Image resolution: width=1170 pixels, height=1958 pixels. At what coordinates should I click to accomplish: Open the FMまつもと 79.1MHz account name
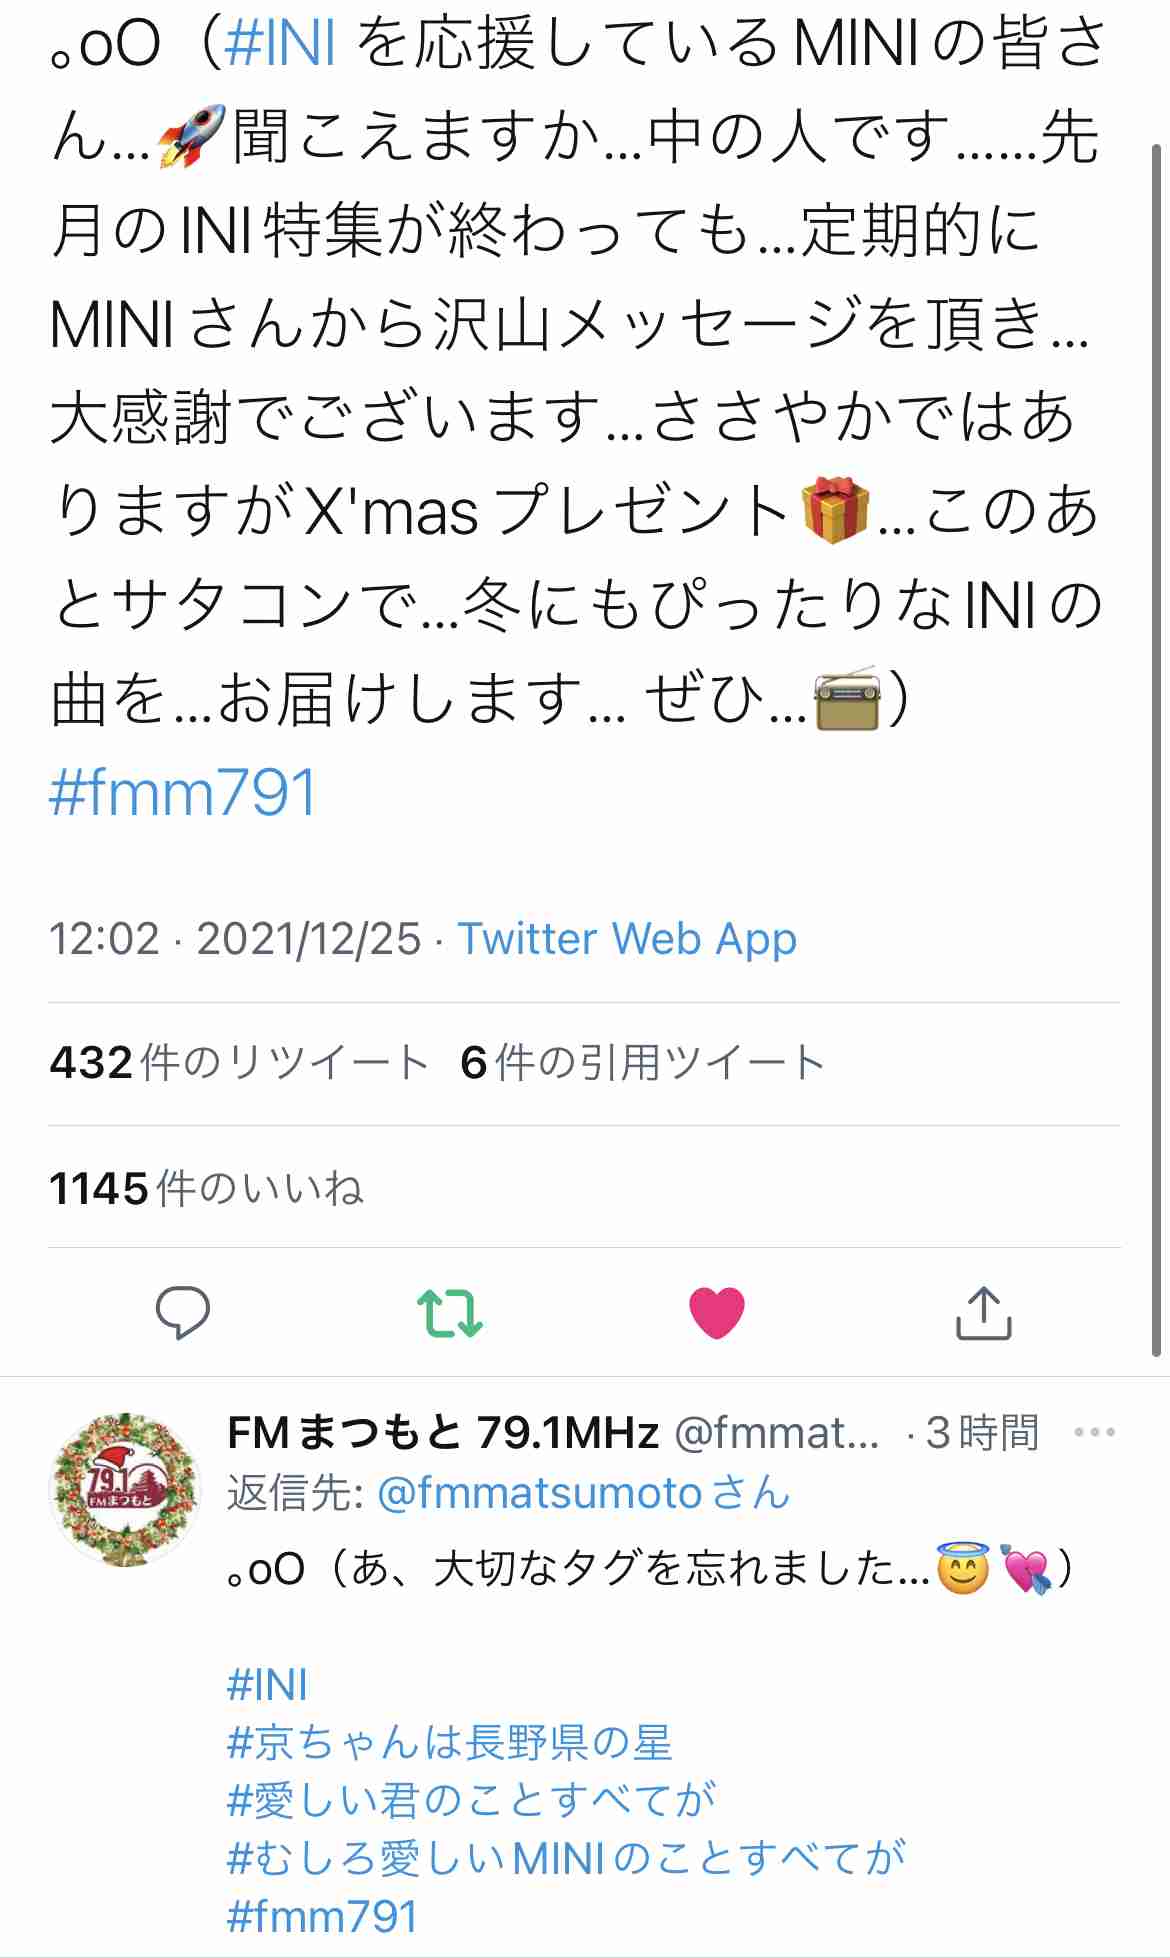(443, 1433)
